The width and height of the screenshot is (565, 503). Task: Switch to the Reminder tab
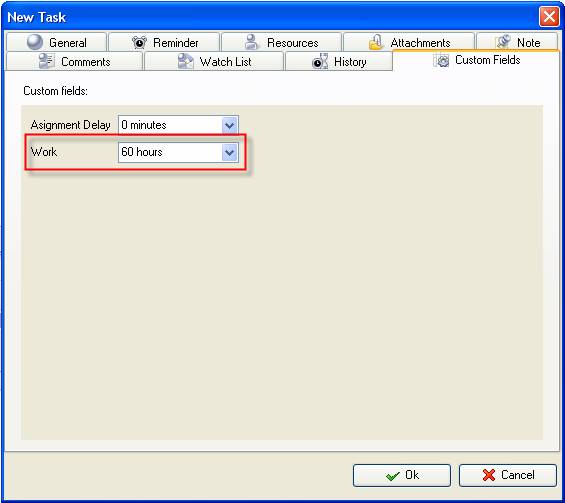click(x=164, y=42)
